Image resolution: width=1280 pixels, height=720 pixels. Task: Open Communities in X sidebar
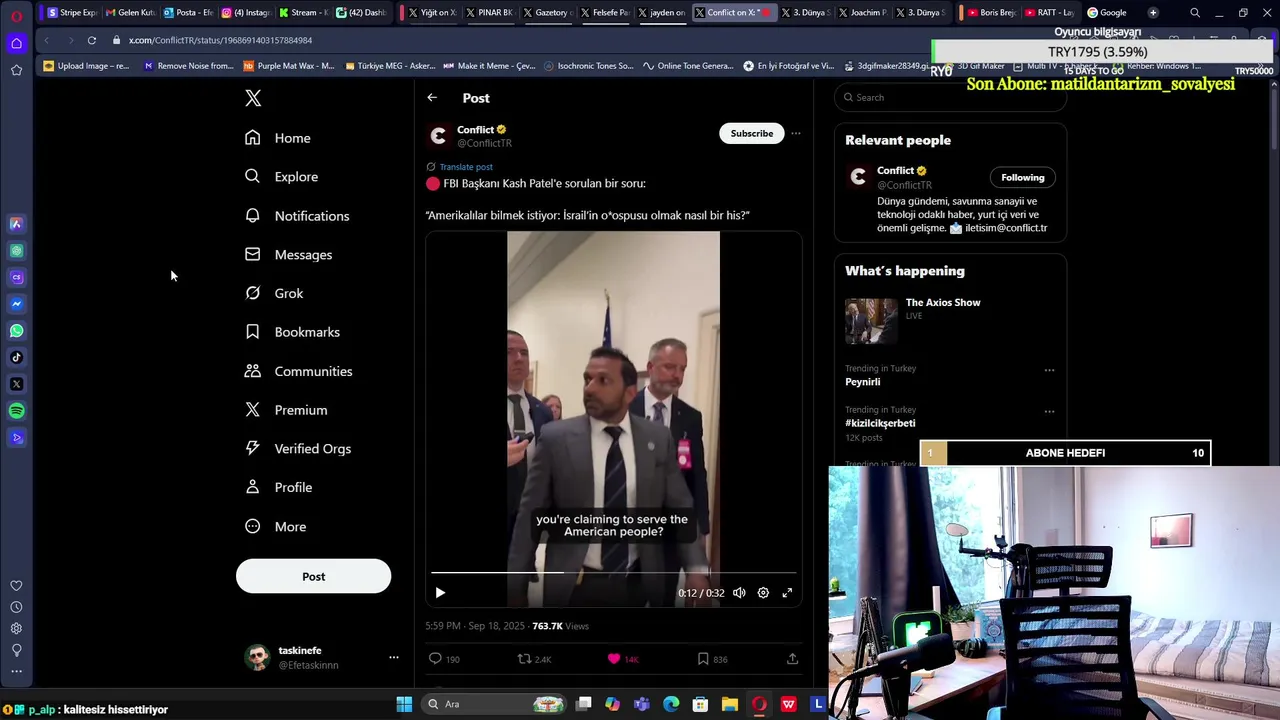point(298,371)
